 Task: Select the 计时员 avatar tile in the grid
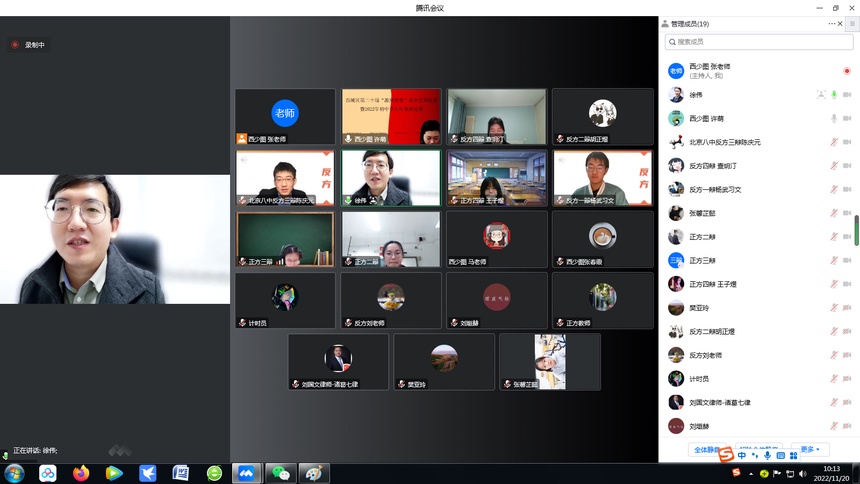[x=285, y=301]
